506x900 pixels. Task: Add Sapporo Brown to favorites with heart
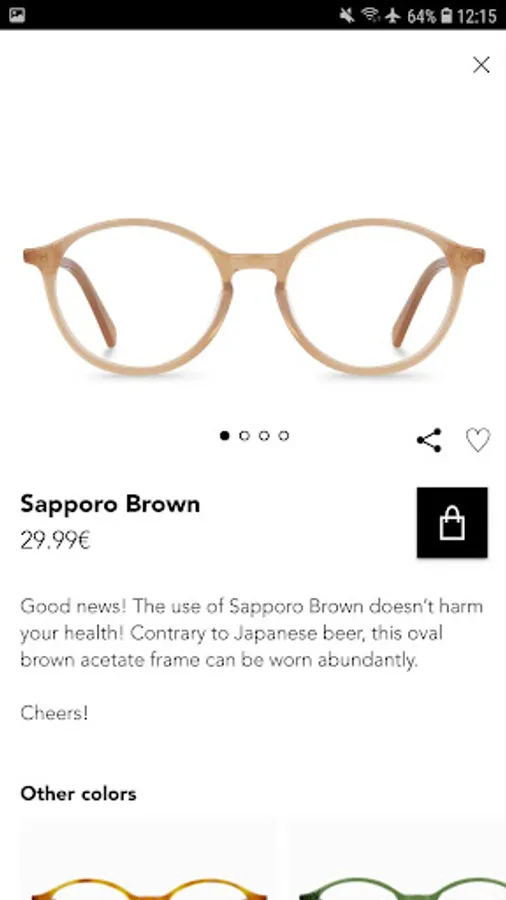(477, 440)
